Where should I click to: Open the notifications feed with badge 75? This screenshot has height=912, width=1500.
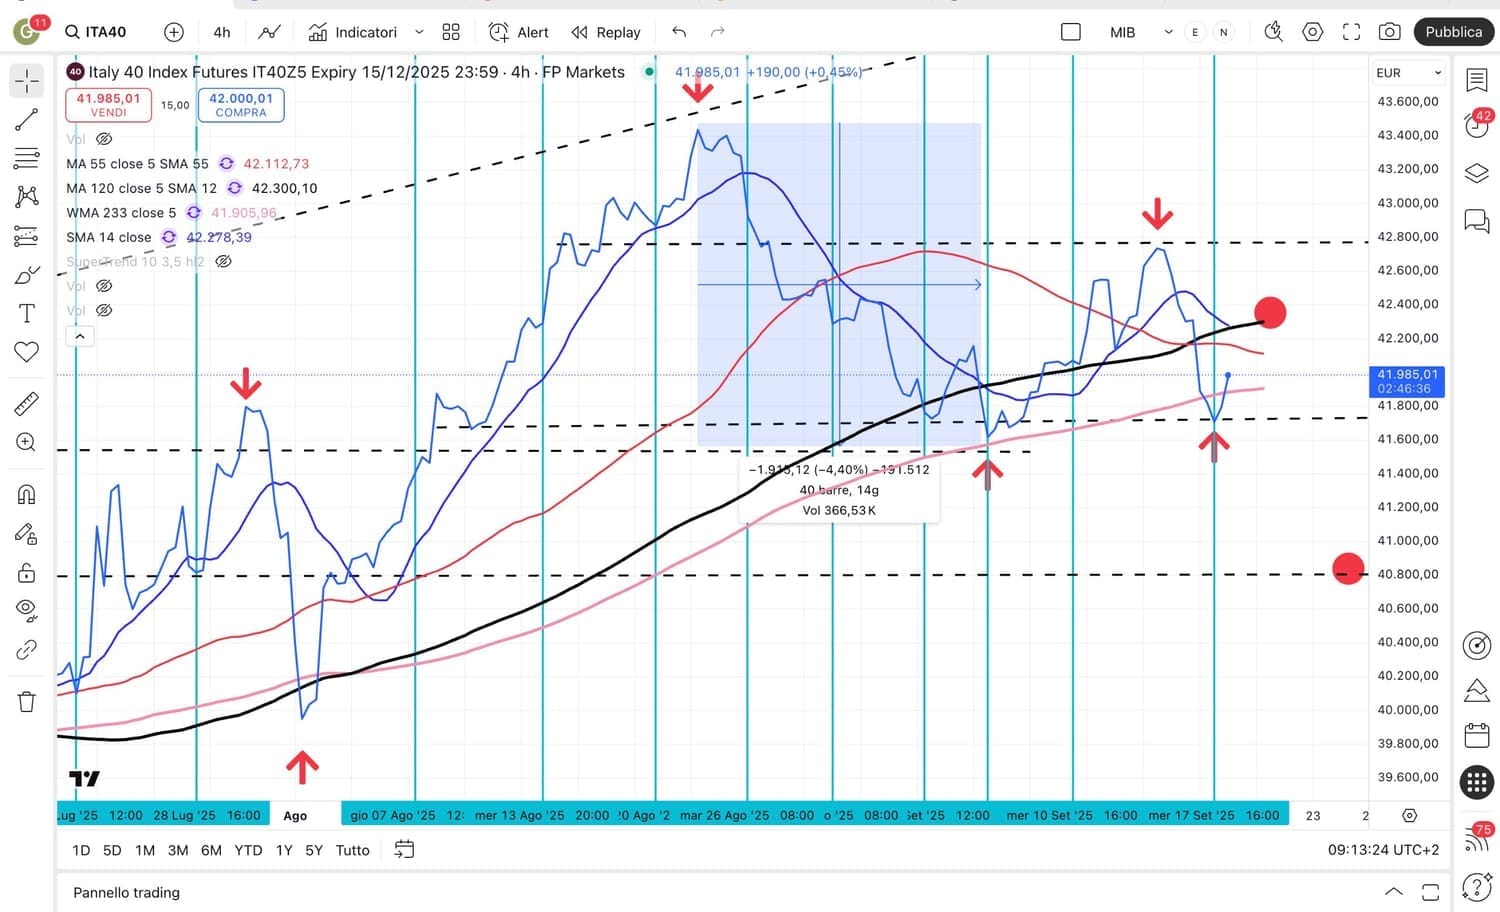(x=1477, y=838)
